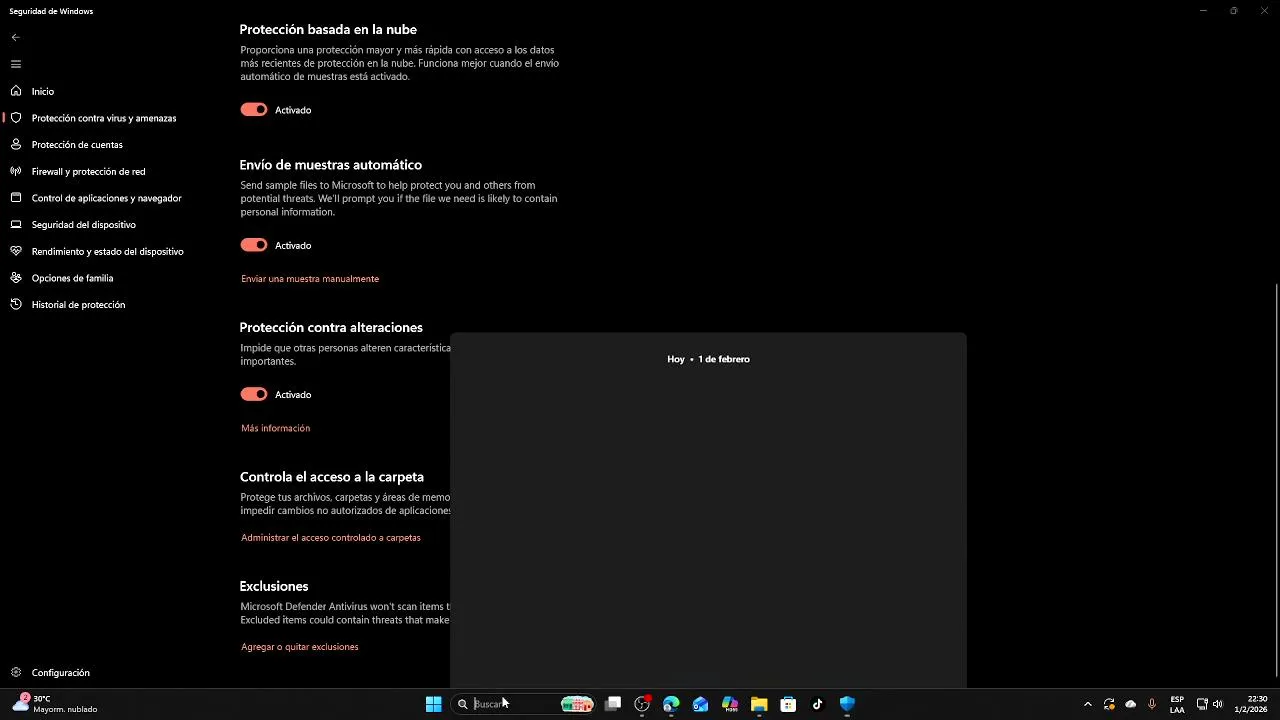Open the 22:30 clock and date

pos(1252,704)
